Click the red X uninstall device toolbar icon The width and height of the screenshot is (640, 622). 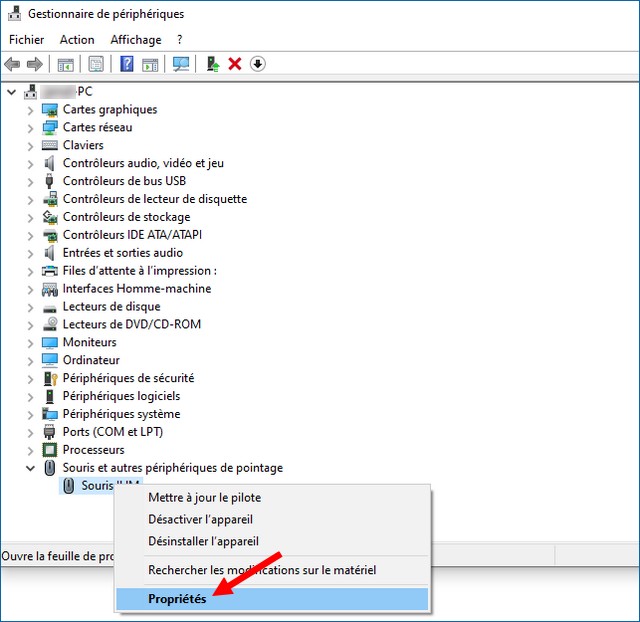(235, 64)
